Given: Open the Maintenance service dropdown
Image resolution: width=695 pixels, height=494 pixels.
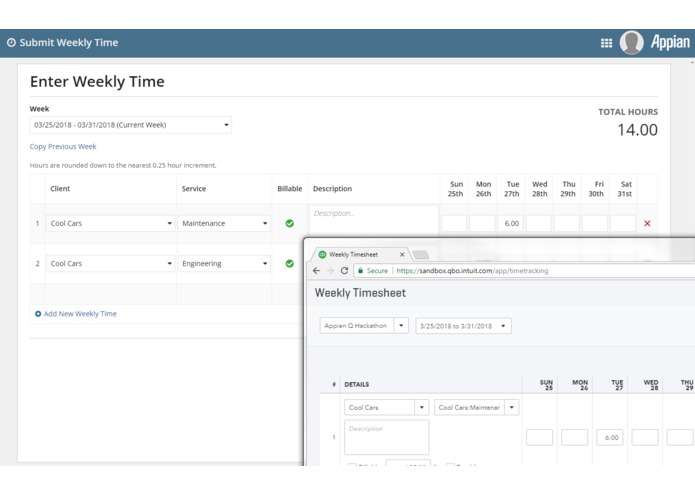Looking at the screenshot, I should click(224, 223).
